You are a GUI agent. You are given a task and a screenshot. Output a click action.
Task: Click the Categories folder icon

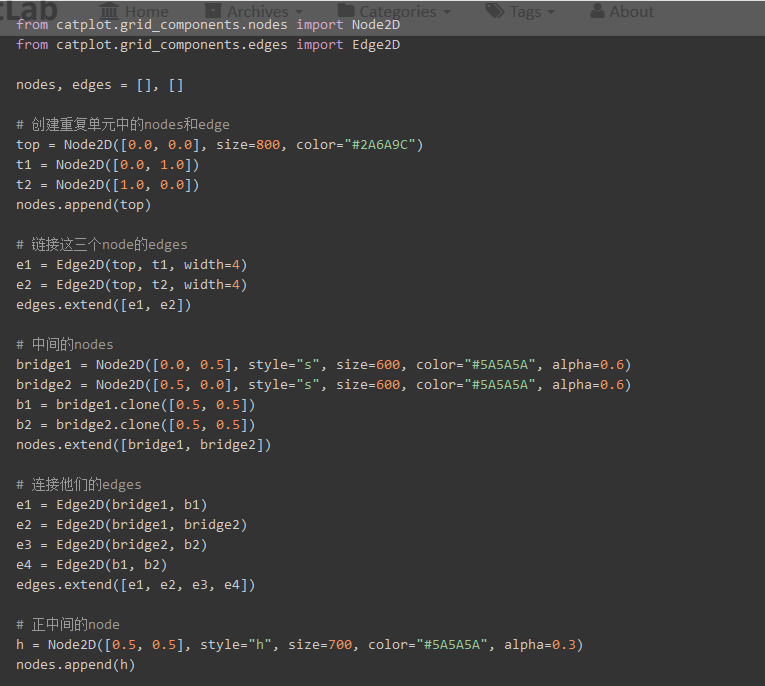pyautogui.click(x=346, y=10)
